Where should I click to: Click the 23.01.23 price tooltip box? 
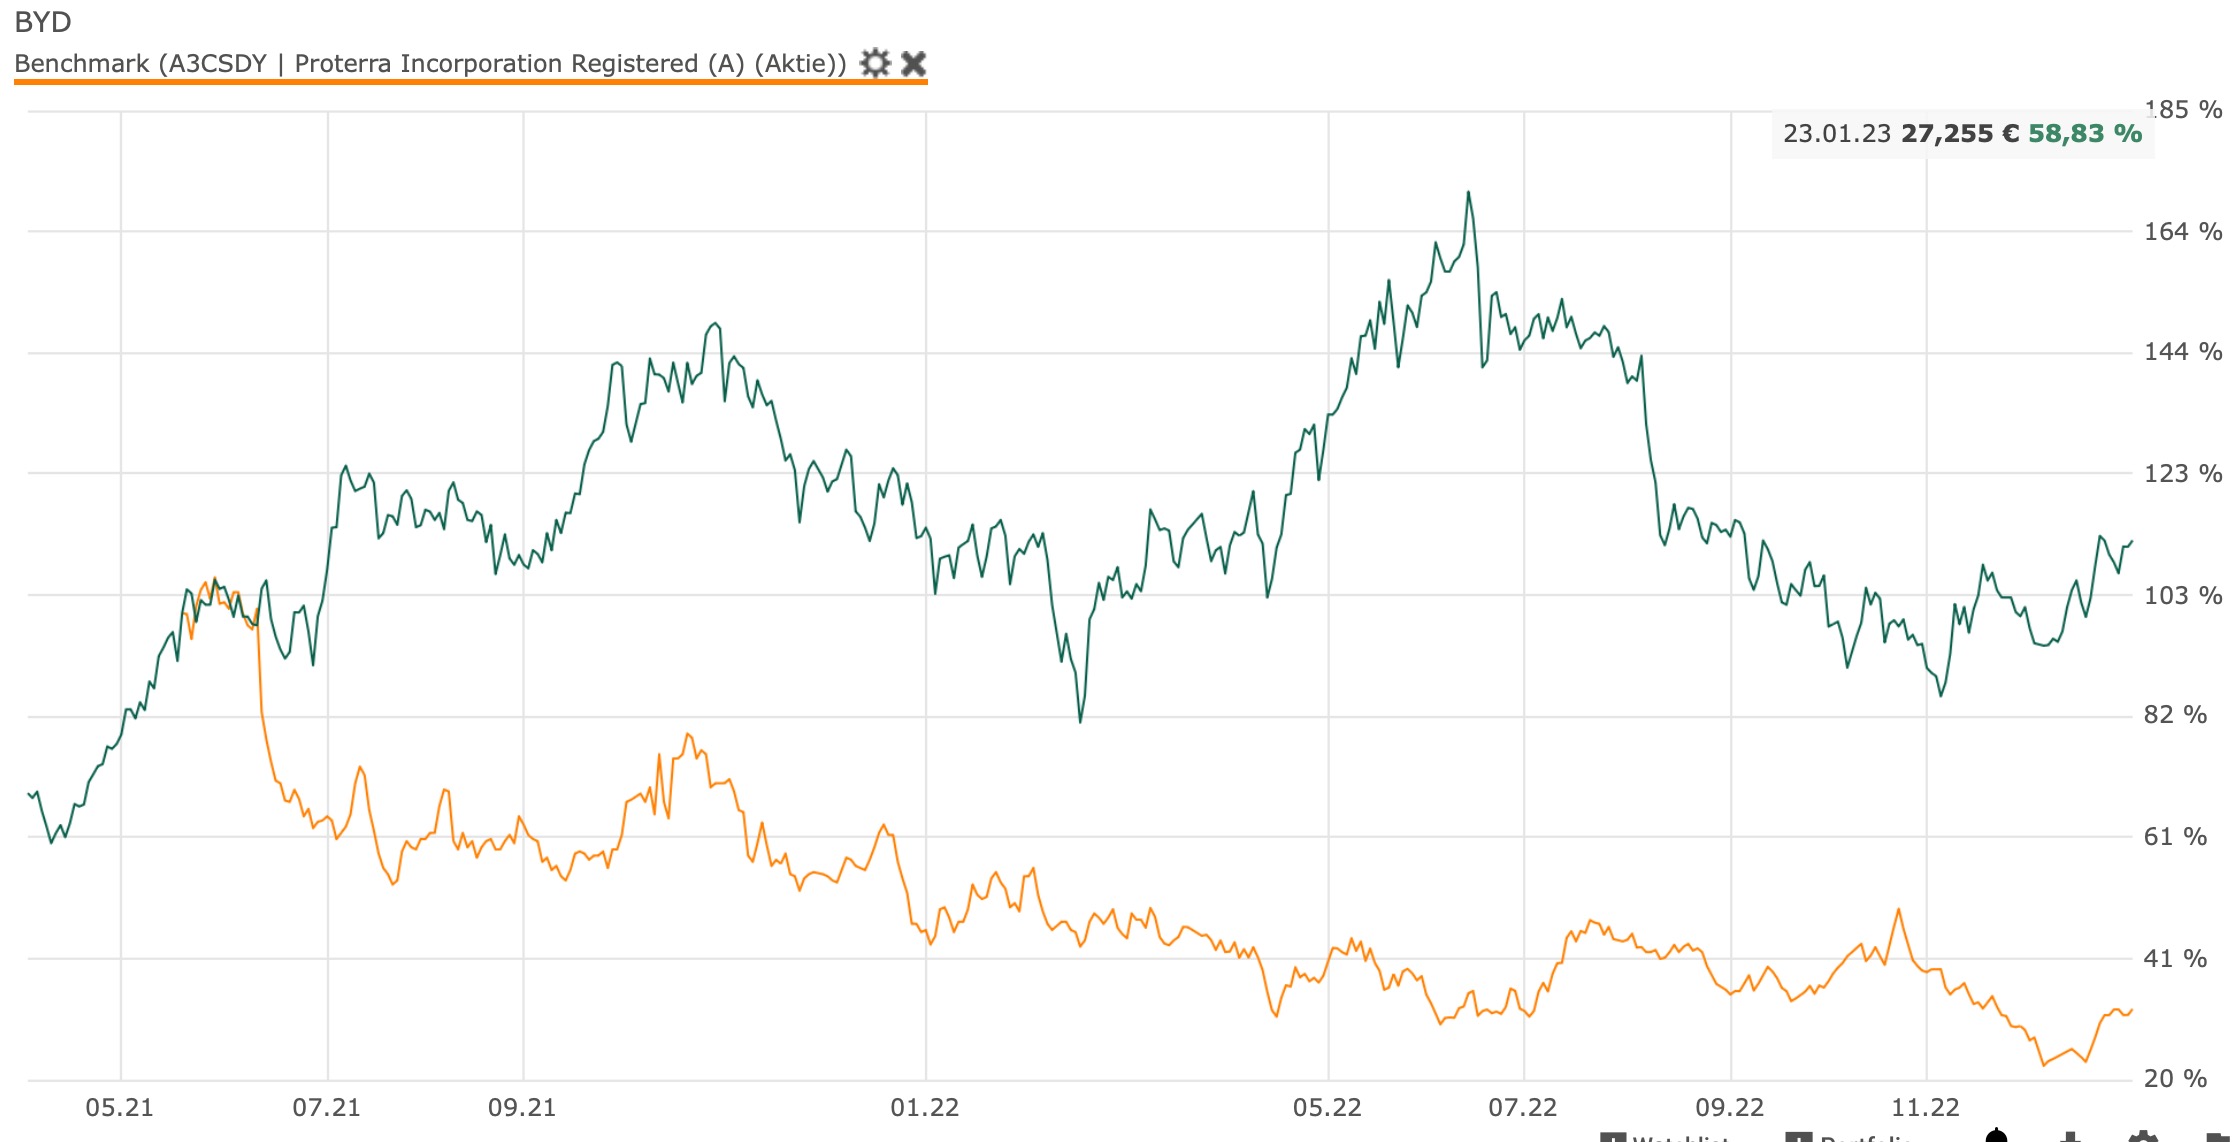(x=1962, y=134)
